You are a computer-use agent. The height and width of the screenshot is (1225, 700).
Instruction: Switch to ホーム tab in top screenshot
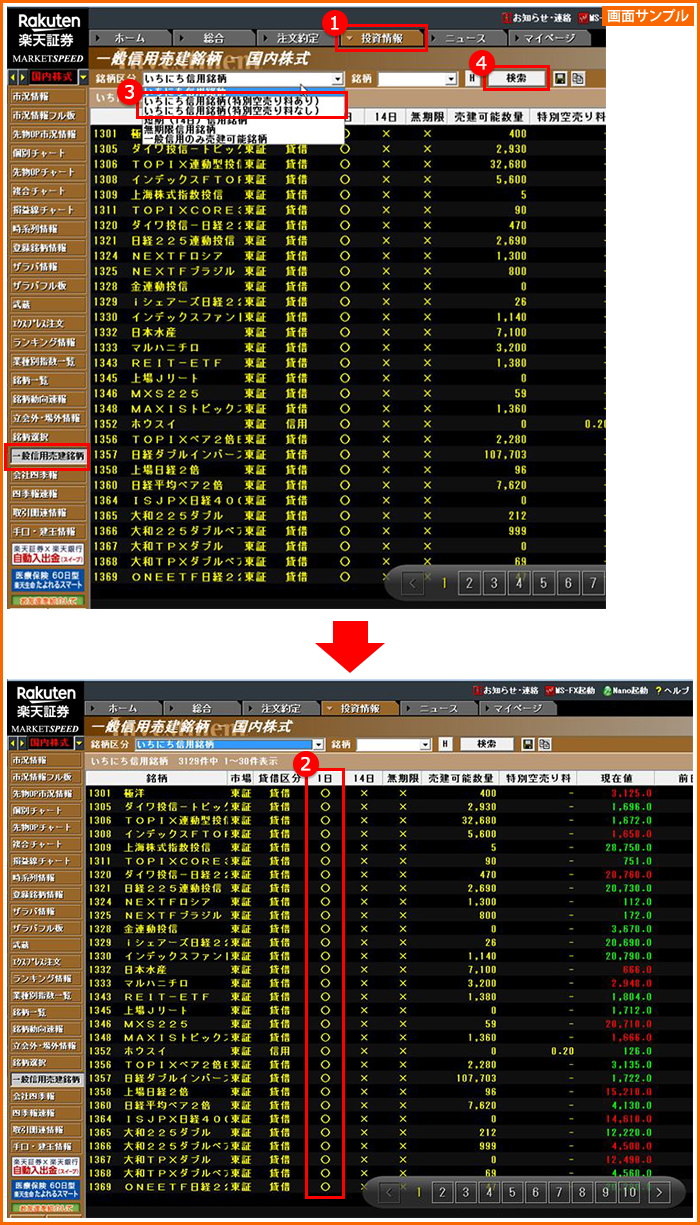point(131,37)
